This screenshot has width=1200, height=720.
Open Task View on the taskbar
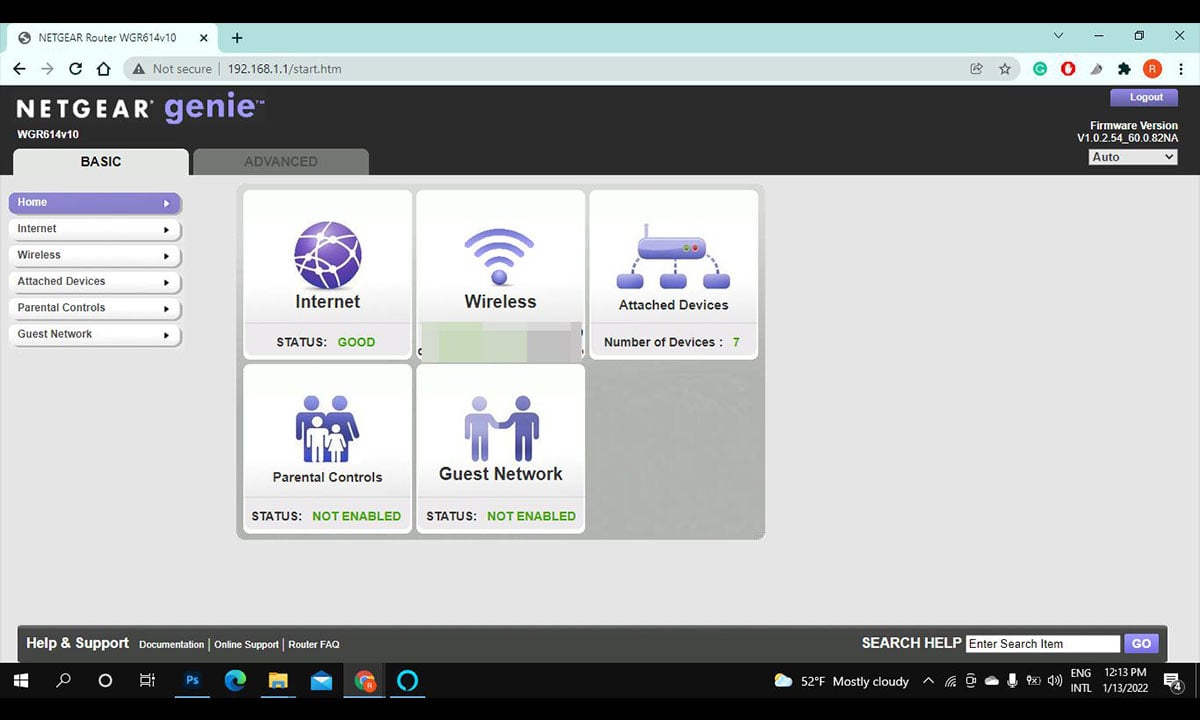point(147,681)
